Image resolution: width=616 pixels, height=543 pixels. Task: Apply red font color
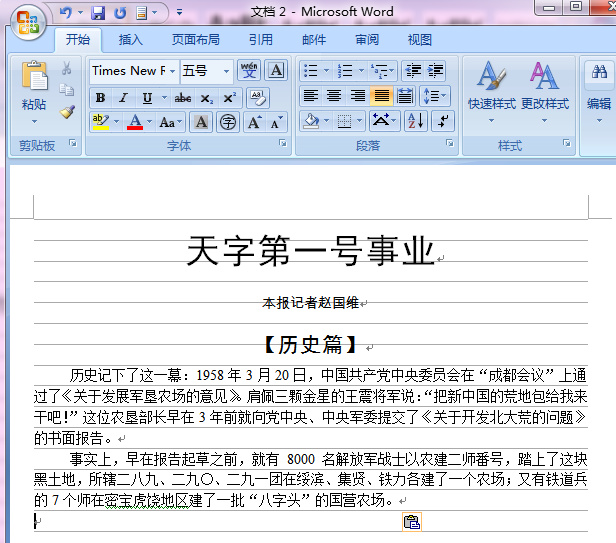coord(135,122)
